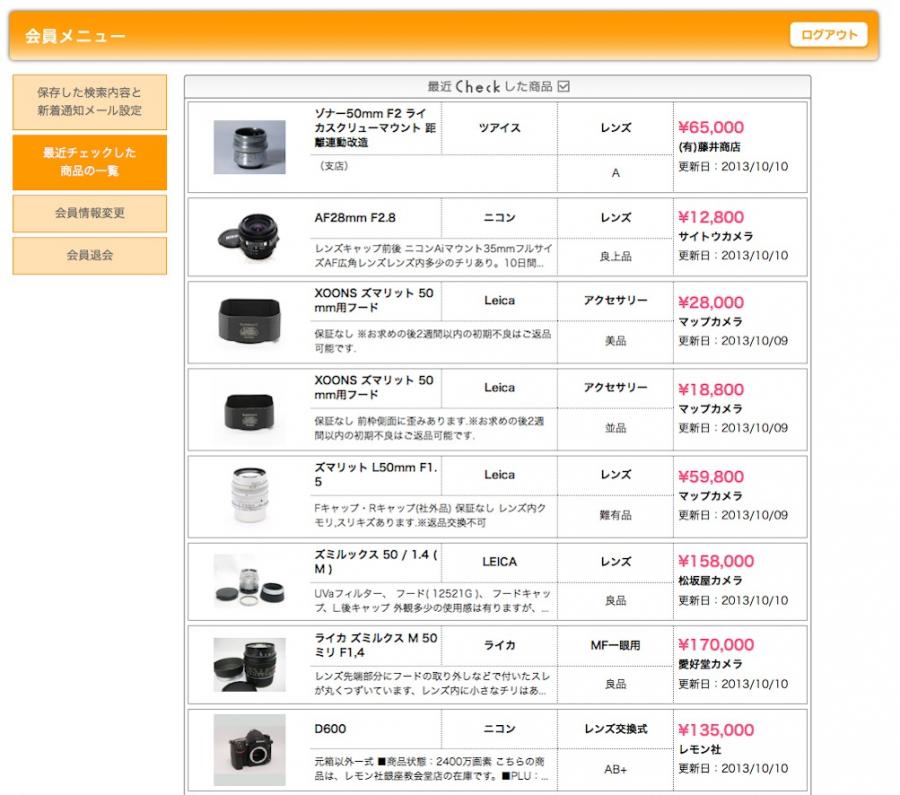Click the ズミルックス 50 / 1.4 (M) title
This screenshot has width=900, height=795.
point(375,561)
